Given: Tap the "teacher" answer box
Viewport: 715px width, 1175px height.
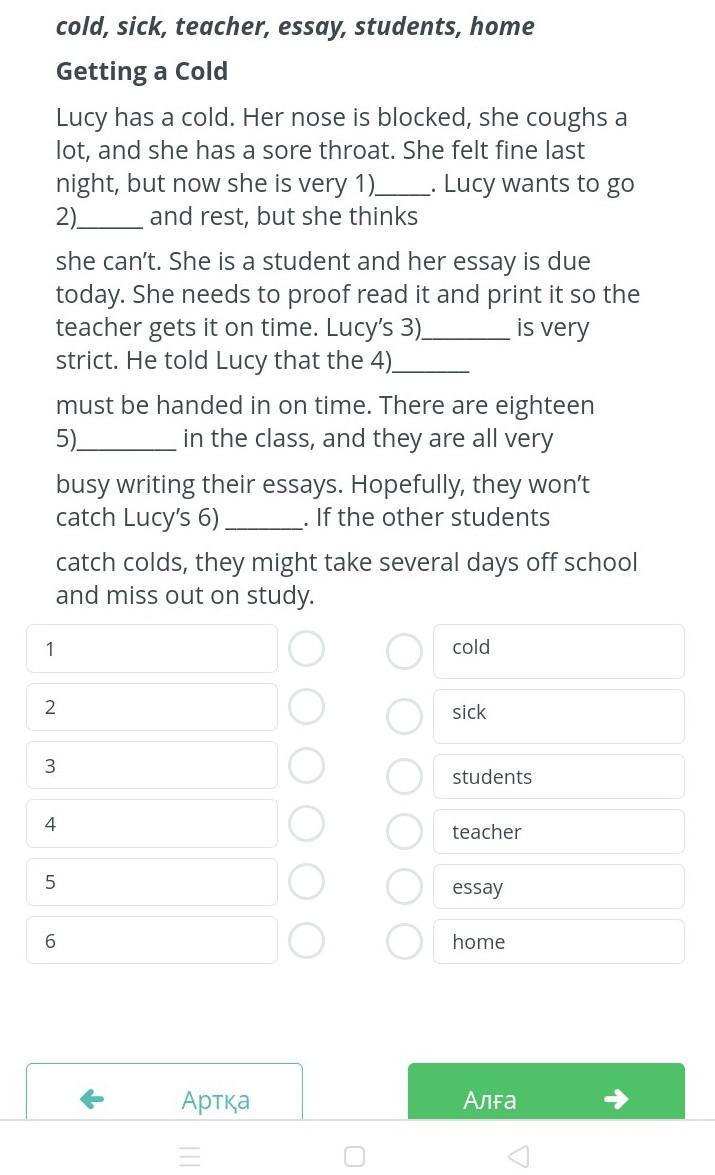Looking at the screenshot, I should click(x=558, y=831).
